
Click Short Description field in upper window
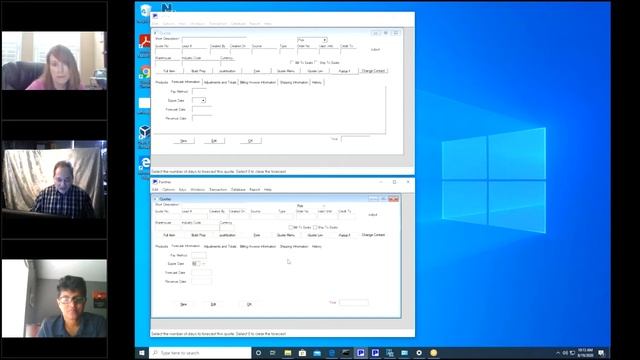[214, 39]
